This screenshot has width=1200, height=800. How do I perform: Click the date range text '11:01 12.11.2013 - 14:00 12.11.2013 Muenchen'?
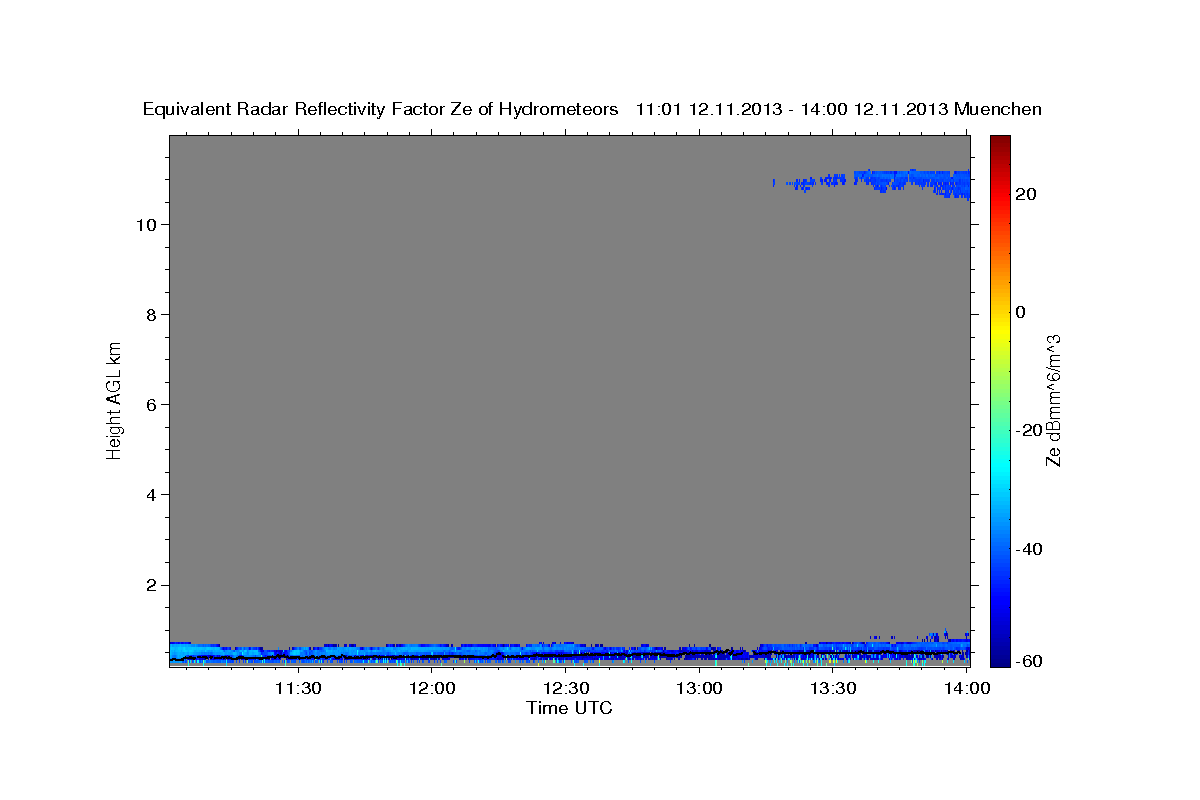(x=839, y=109)
